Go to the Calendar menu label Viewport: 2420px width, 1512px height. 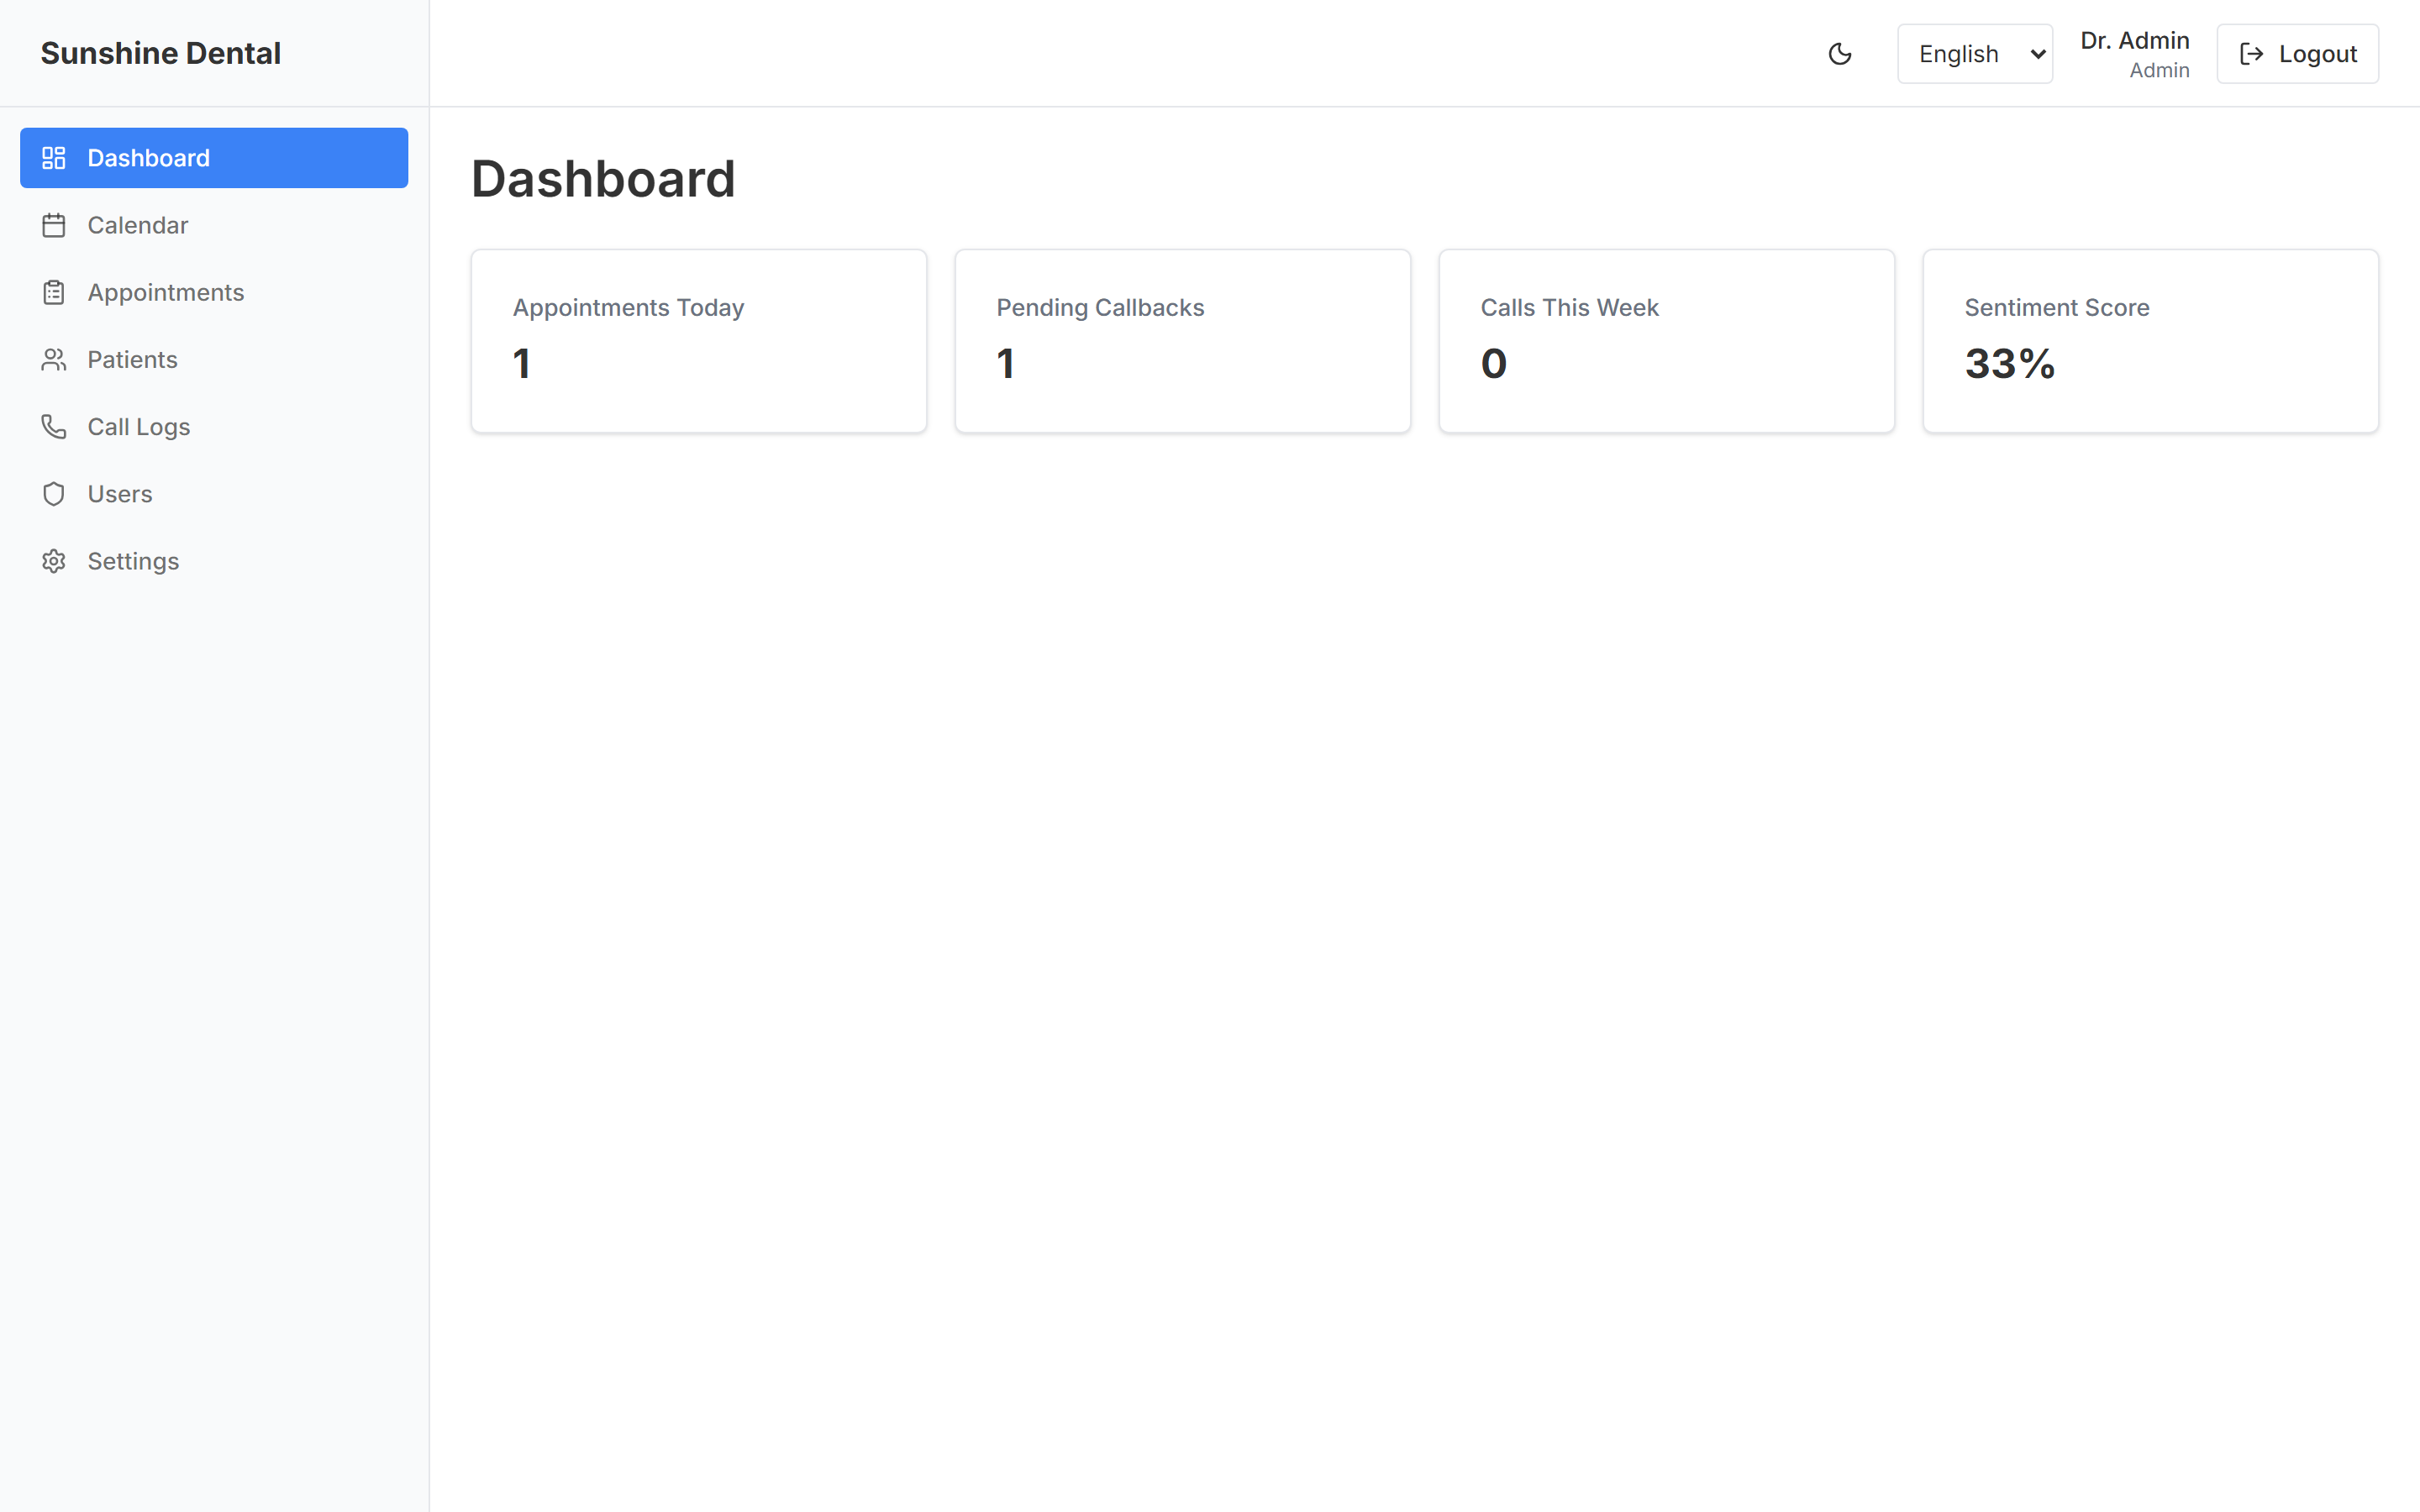138,225
